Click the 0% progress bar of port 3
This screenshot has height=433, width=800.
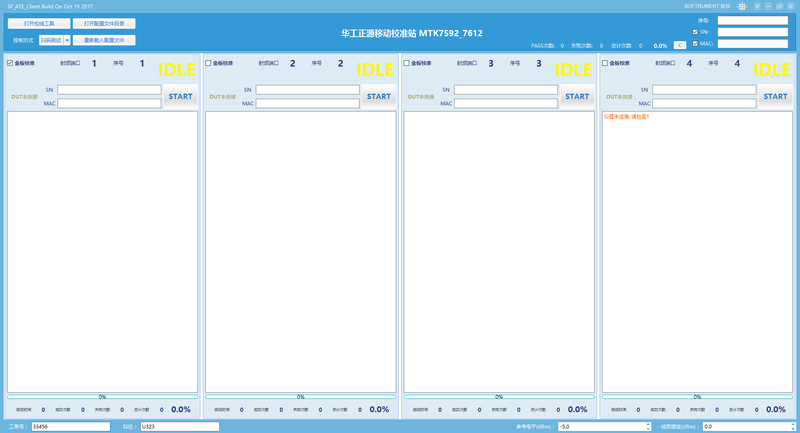point(499,397)
